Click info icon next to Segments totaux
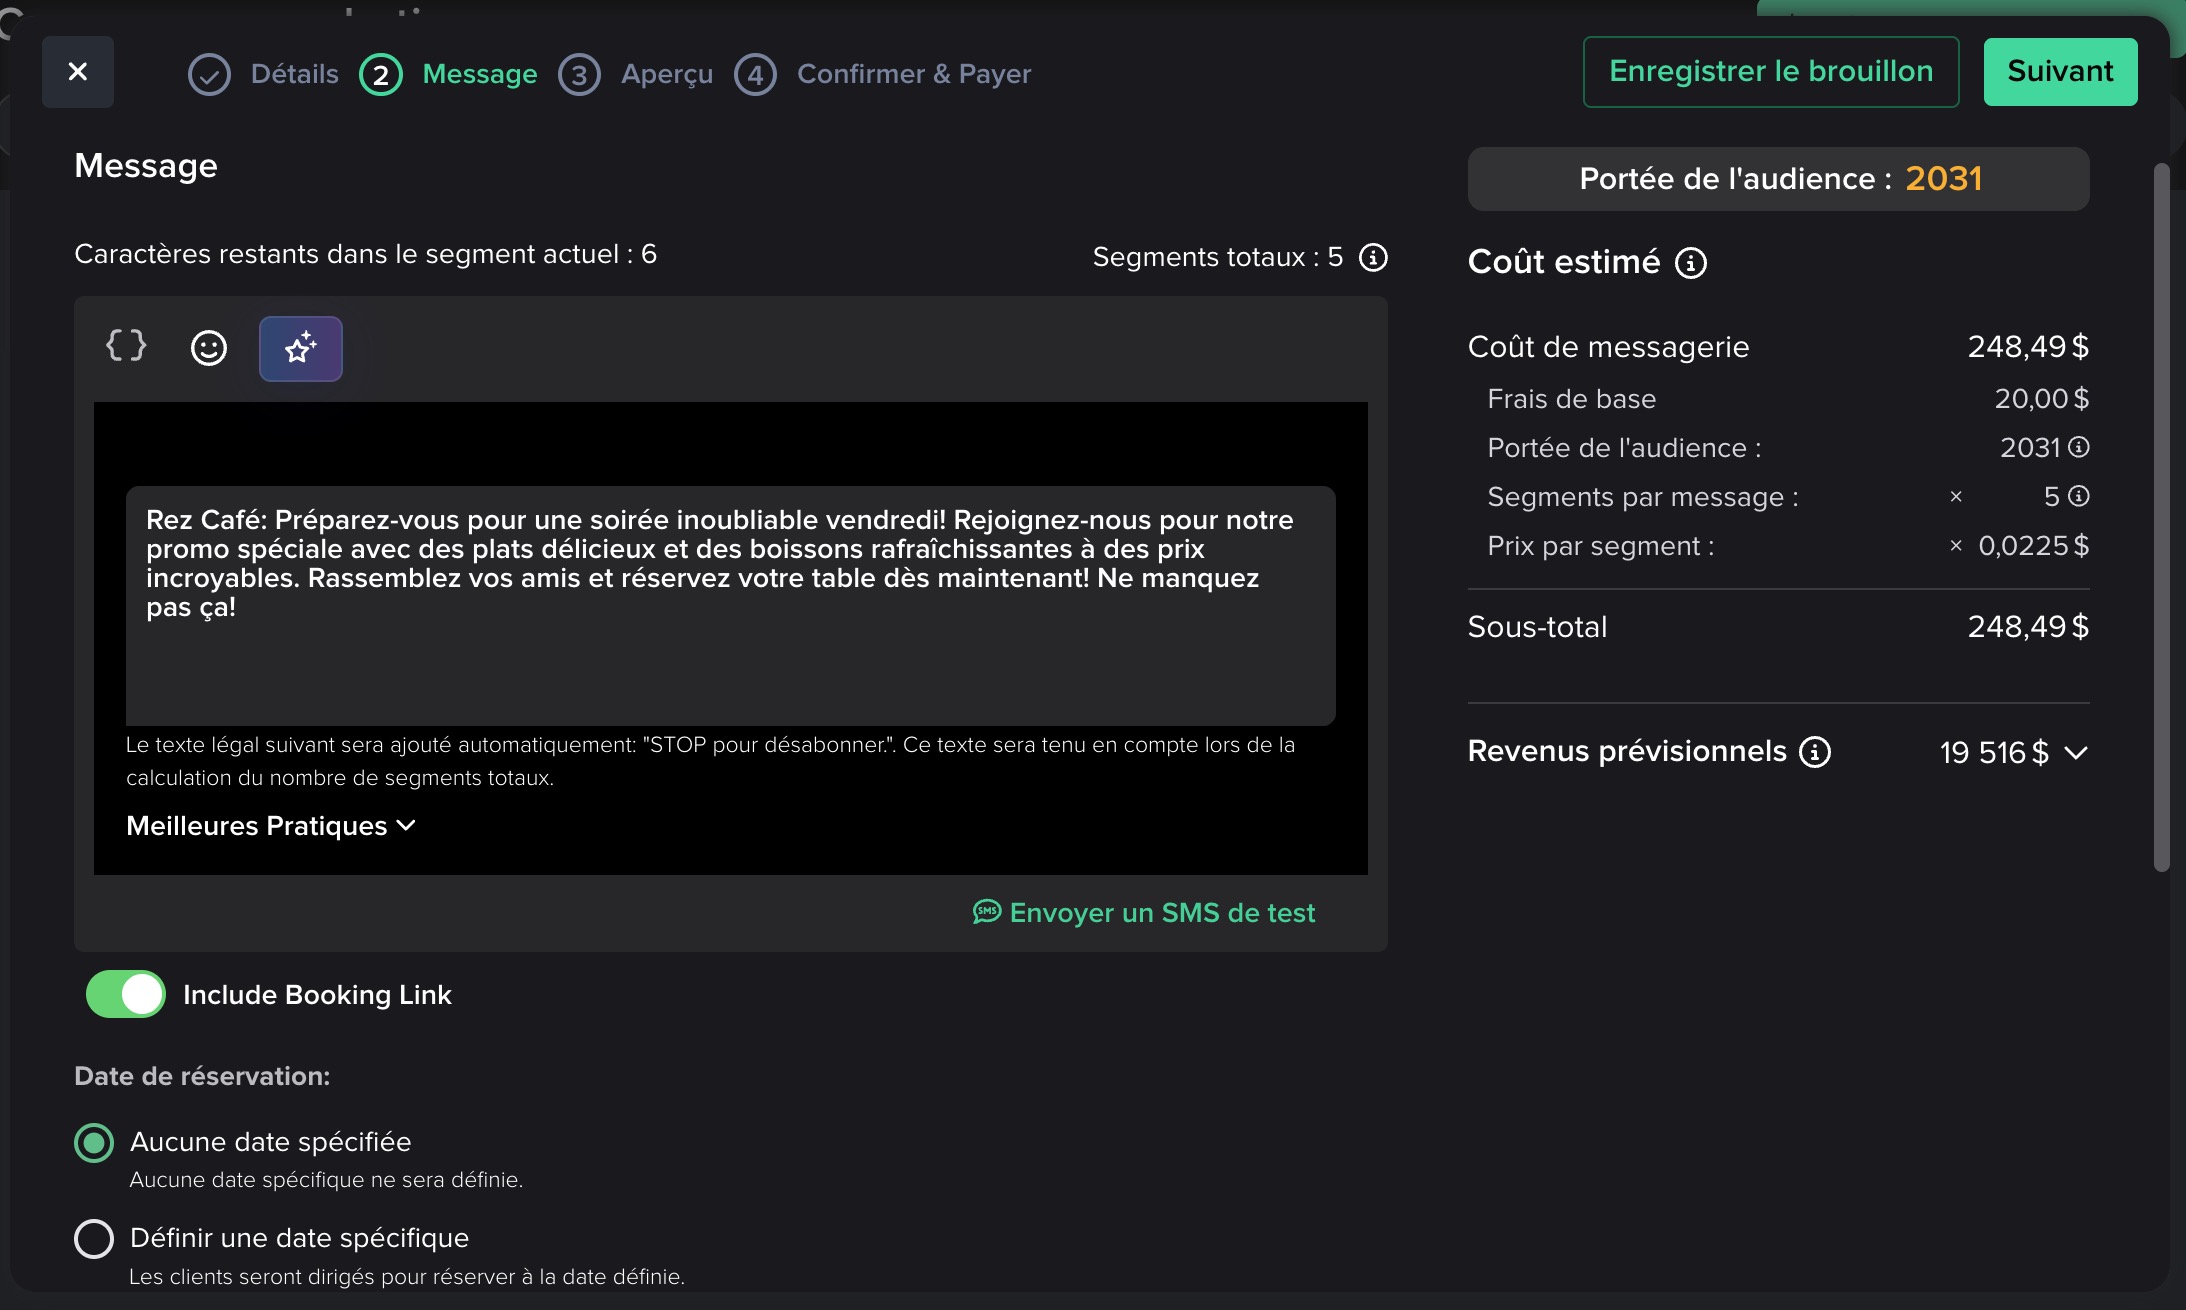The image size is (2186, 1310). point(1373,257)
